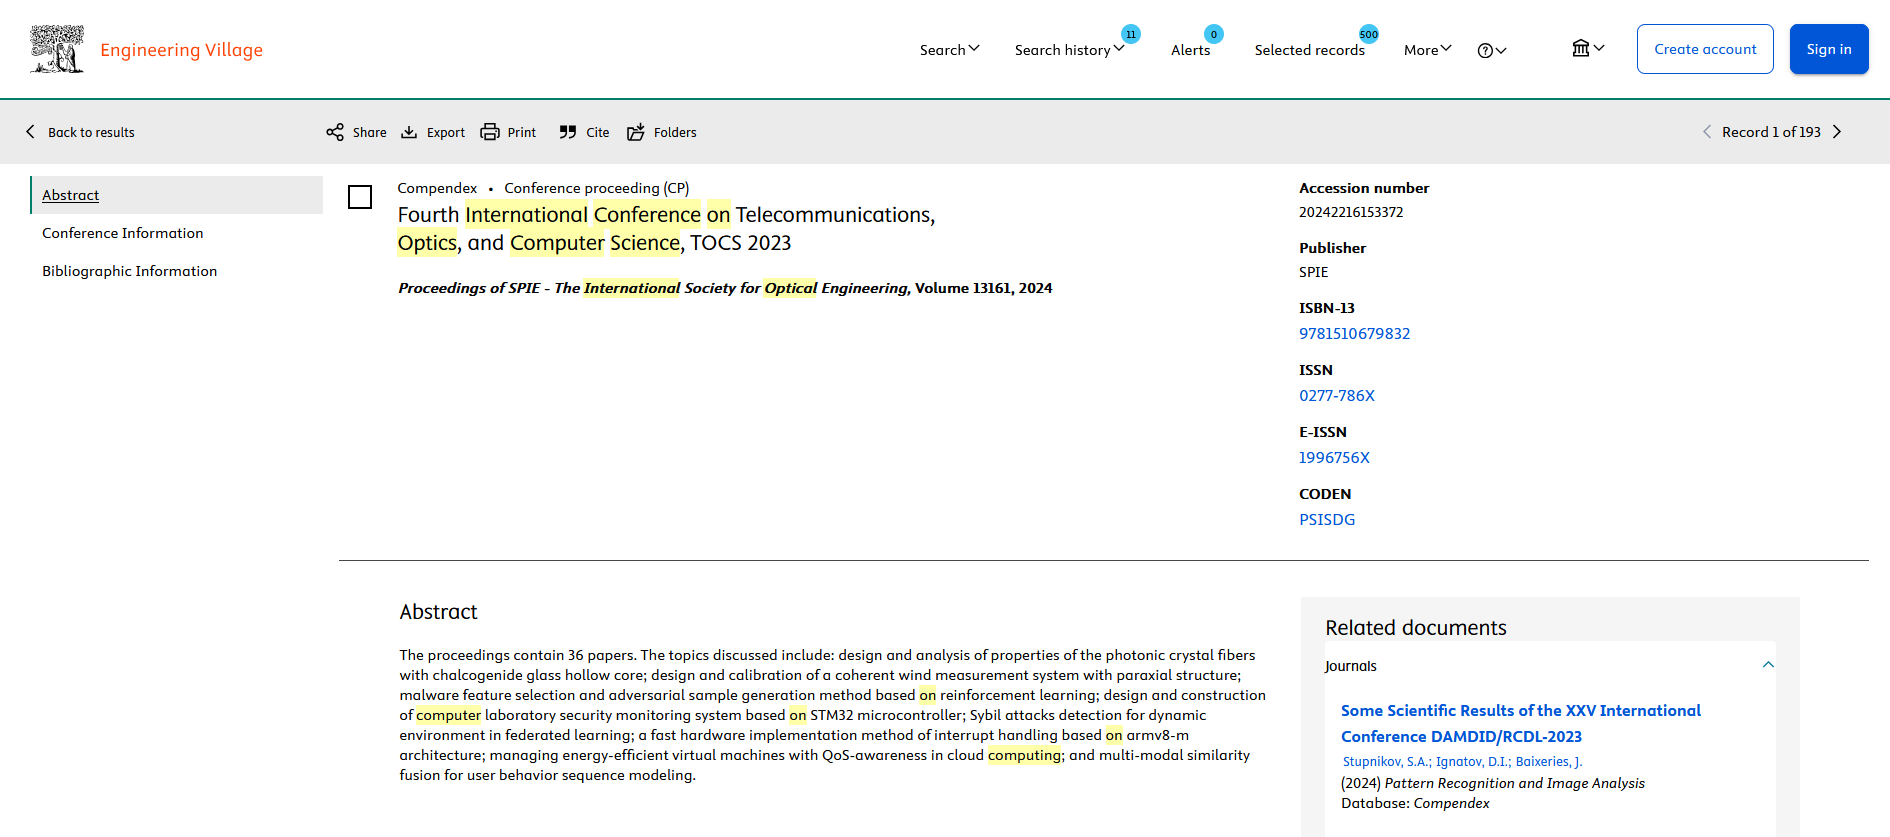
Task: Click the Cite label
Action: pyautogui.click(x=597, y=132)
